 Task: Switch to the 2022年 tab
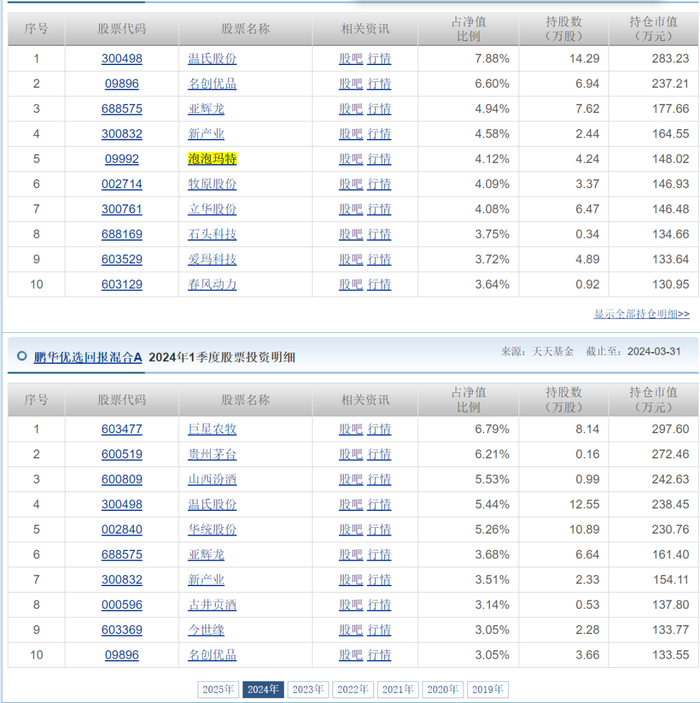point(353,689)
